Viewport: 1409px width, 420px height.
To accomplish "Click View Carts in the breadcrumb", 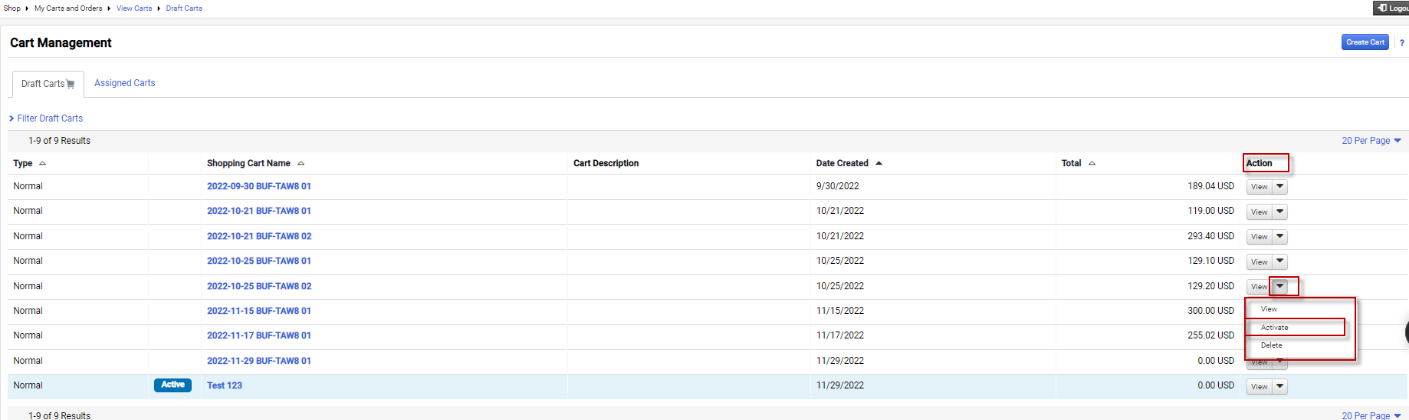I will pos(136,8).
